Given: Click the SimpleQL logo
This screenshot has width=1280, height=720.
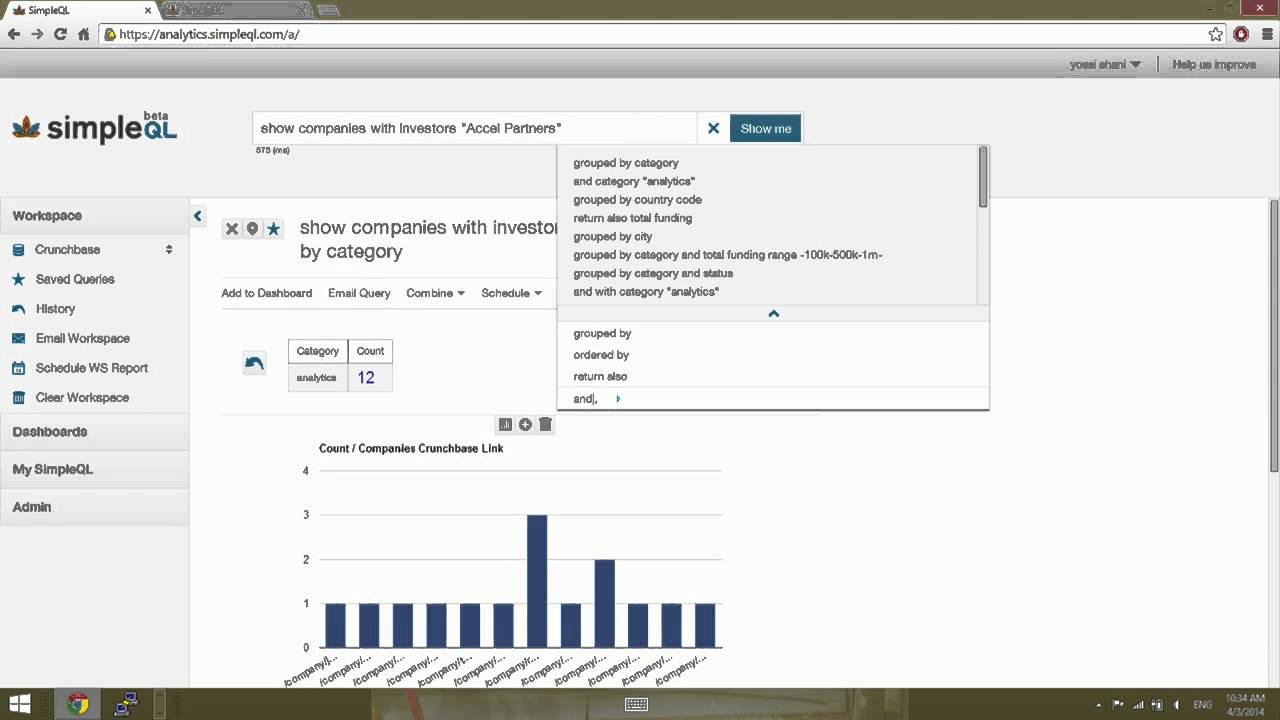Looking at the screenshot, I should pyautogui.click(x=95, y=127).
